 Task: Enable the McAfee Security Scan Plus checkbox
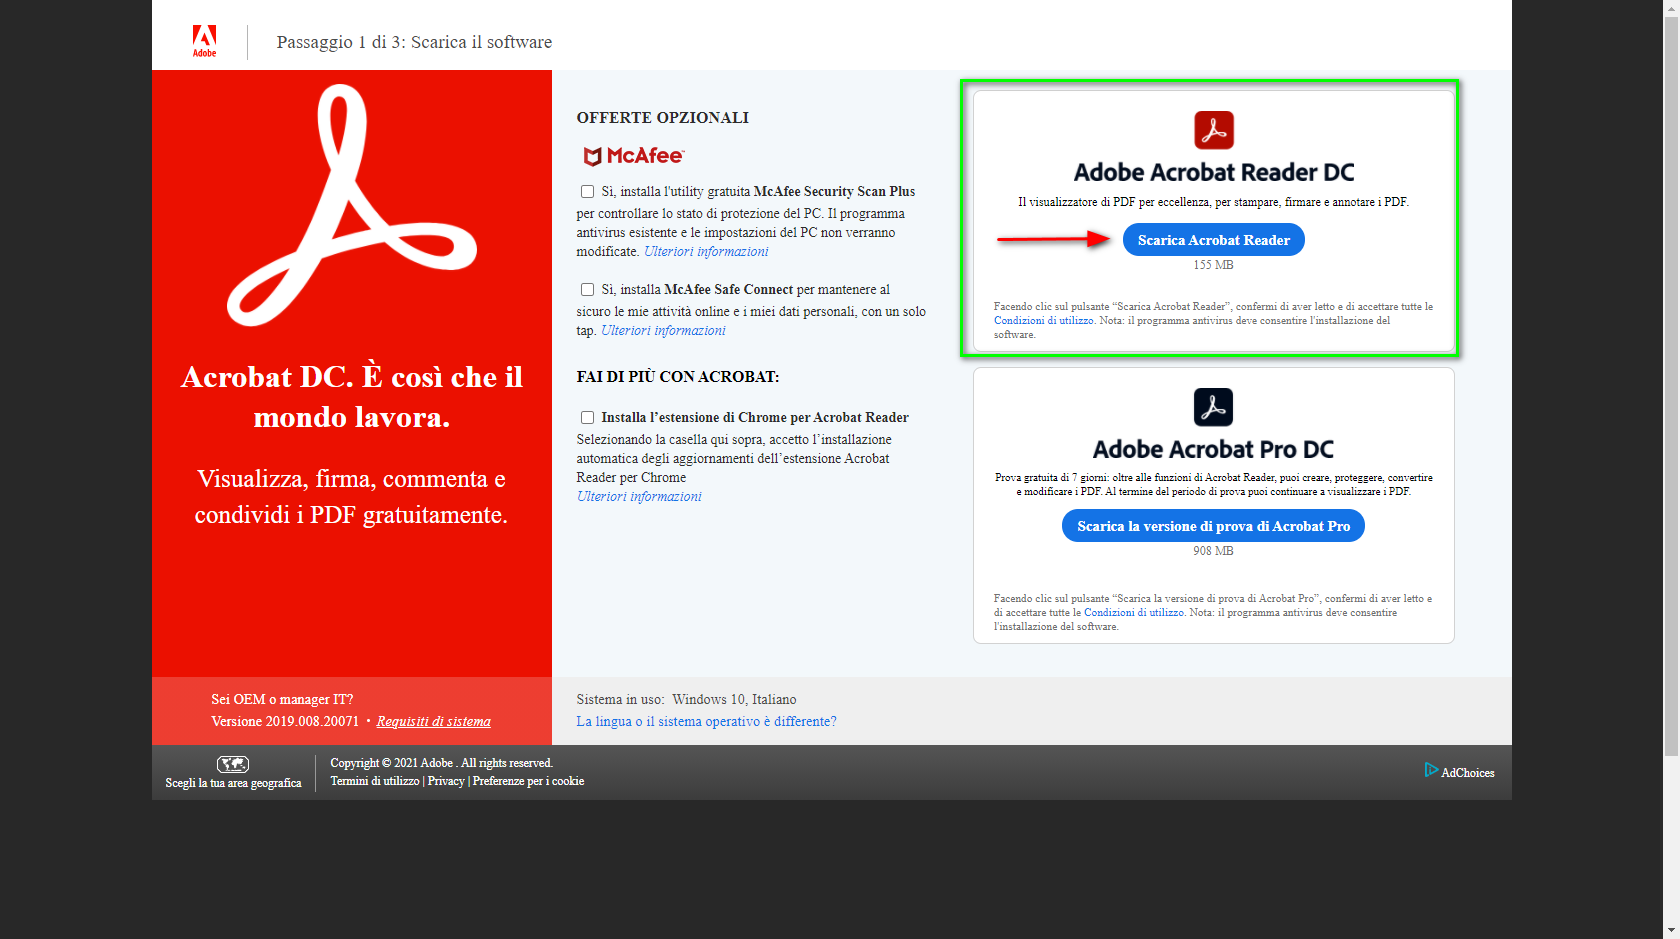point(587,192)
